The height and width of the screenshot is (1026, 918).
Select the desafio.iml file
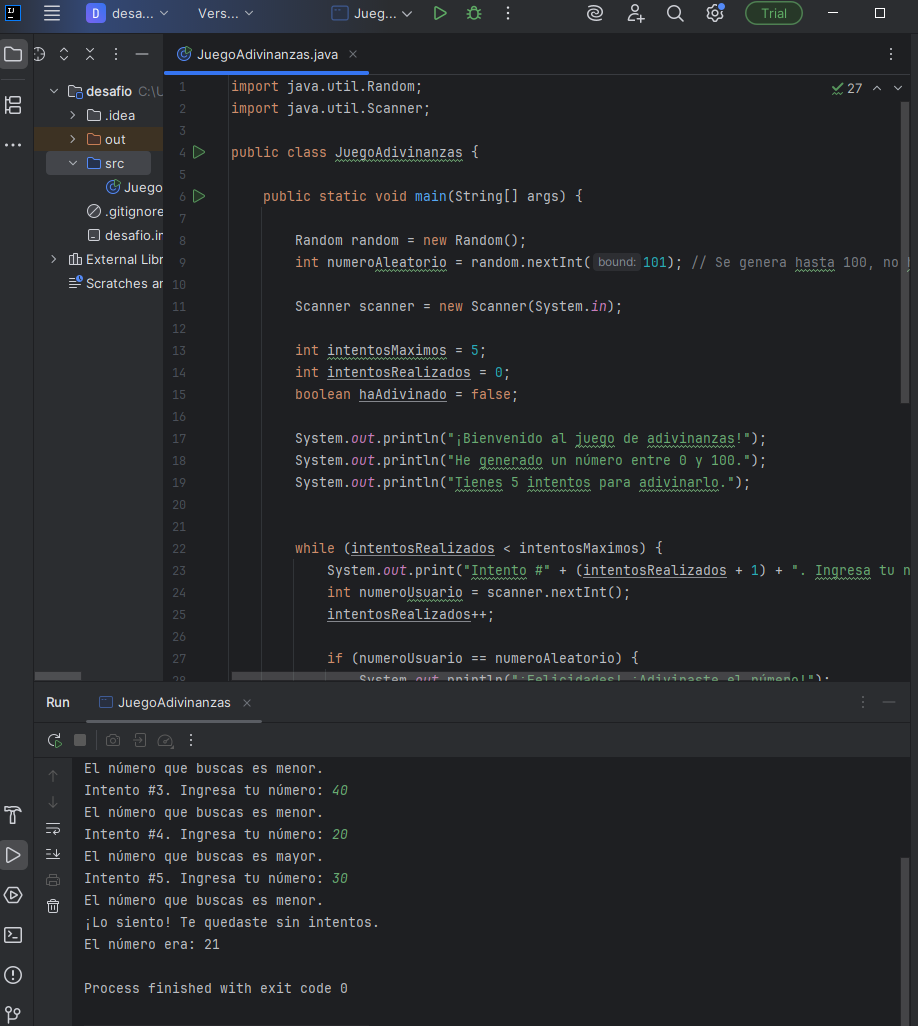point(125,236)
